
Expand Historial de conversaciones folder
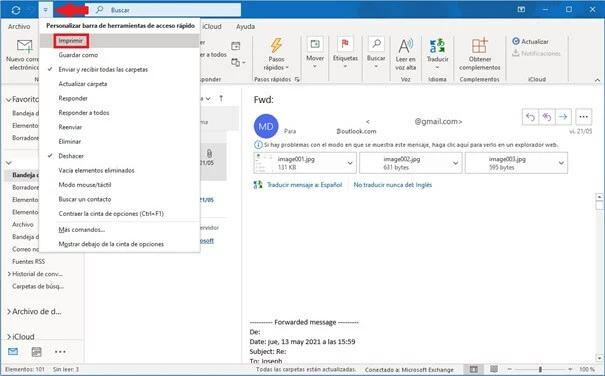(8, 274)
